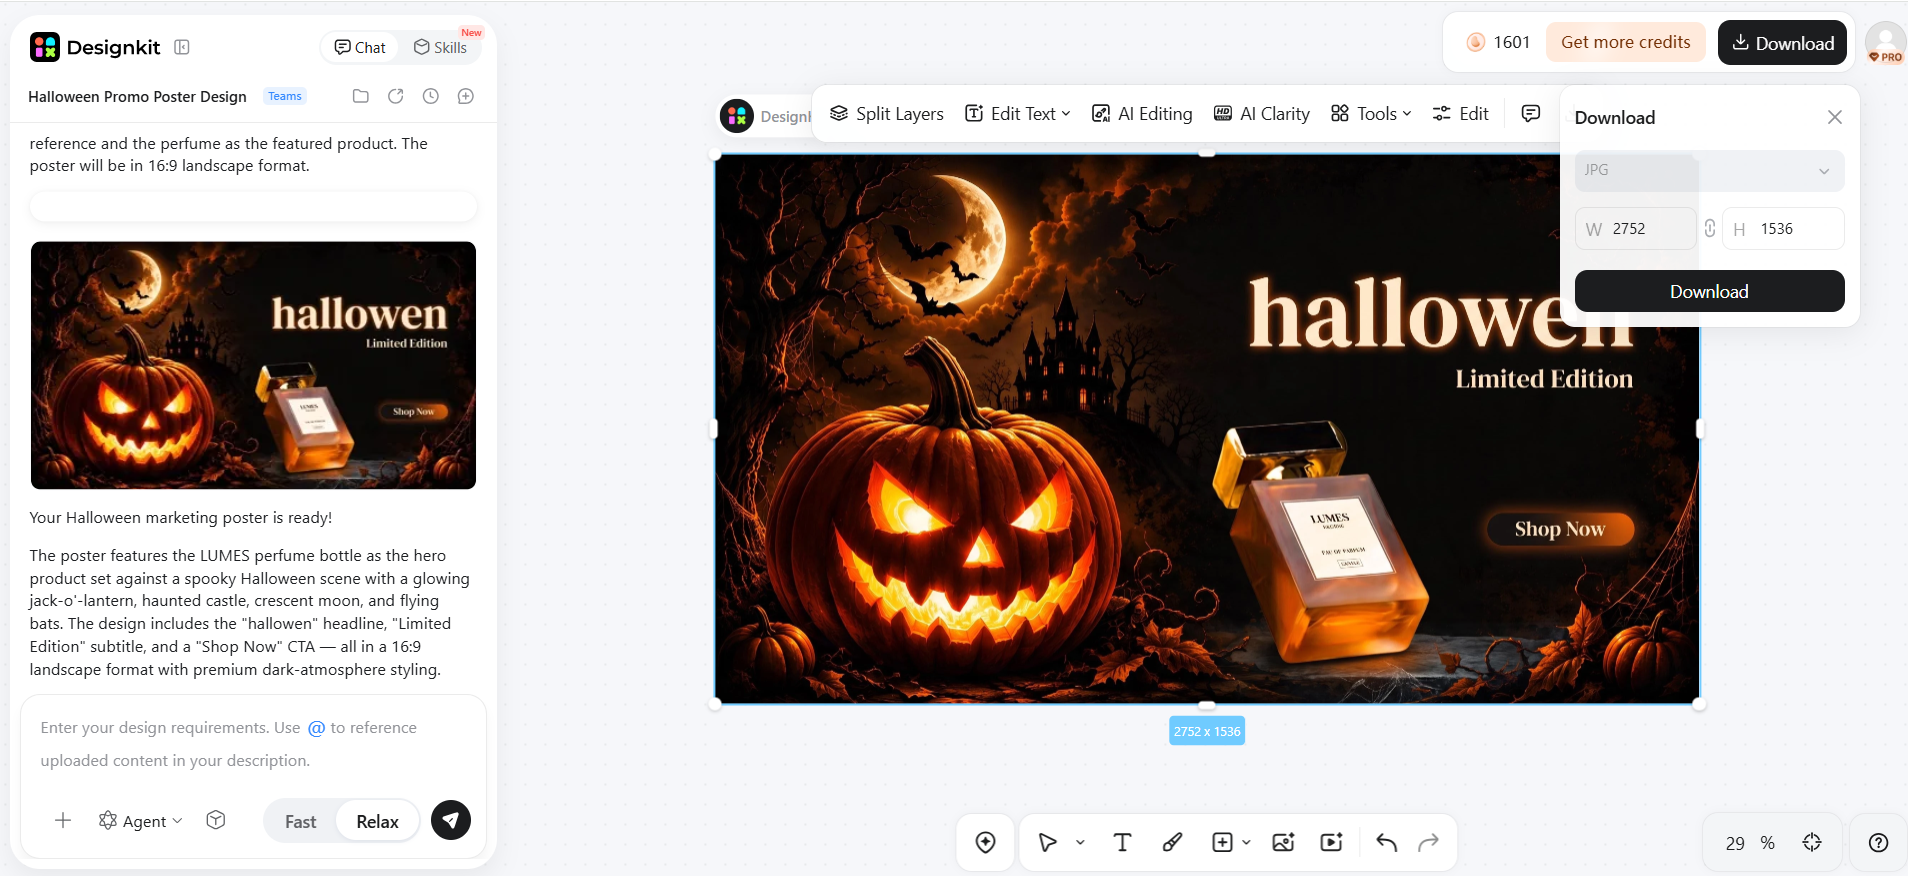Close the Download panel

[x=1835, y=117]
